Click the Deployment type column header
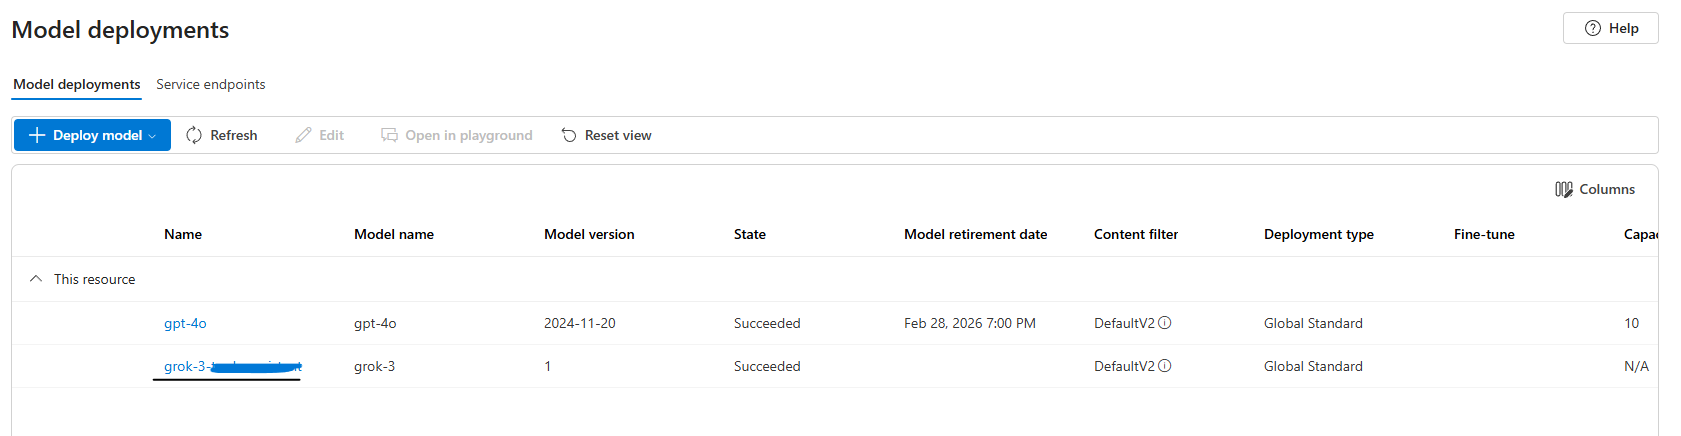Image resolution: width=1681 pixels, height=436 pixels. [1318, 234]
